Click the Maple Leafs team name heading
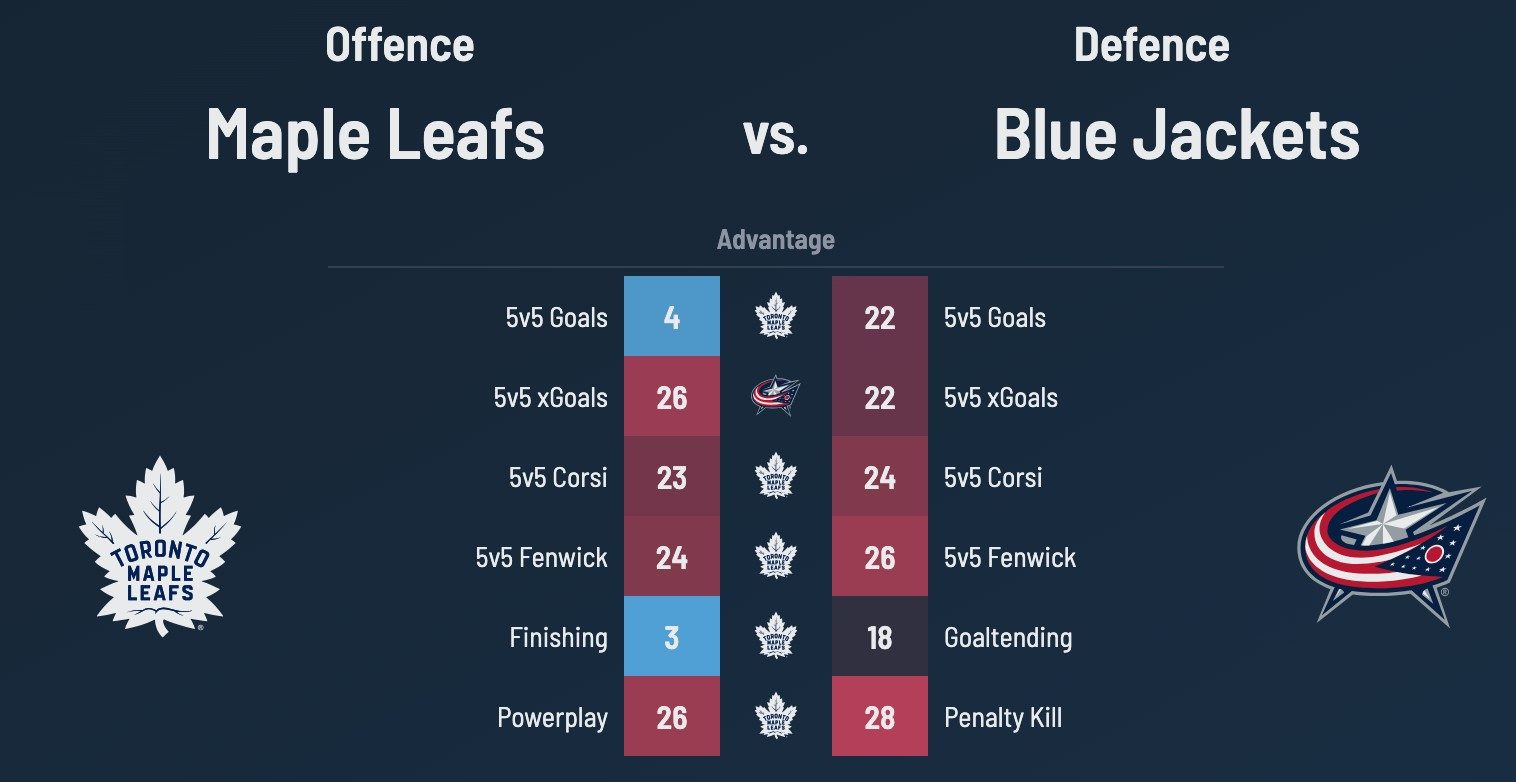 375,135
